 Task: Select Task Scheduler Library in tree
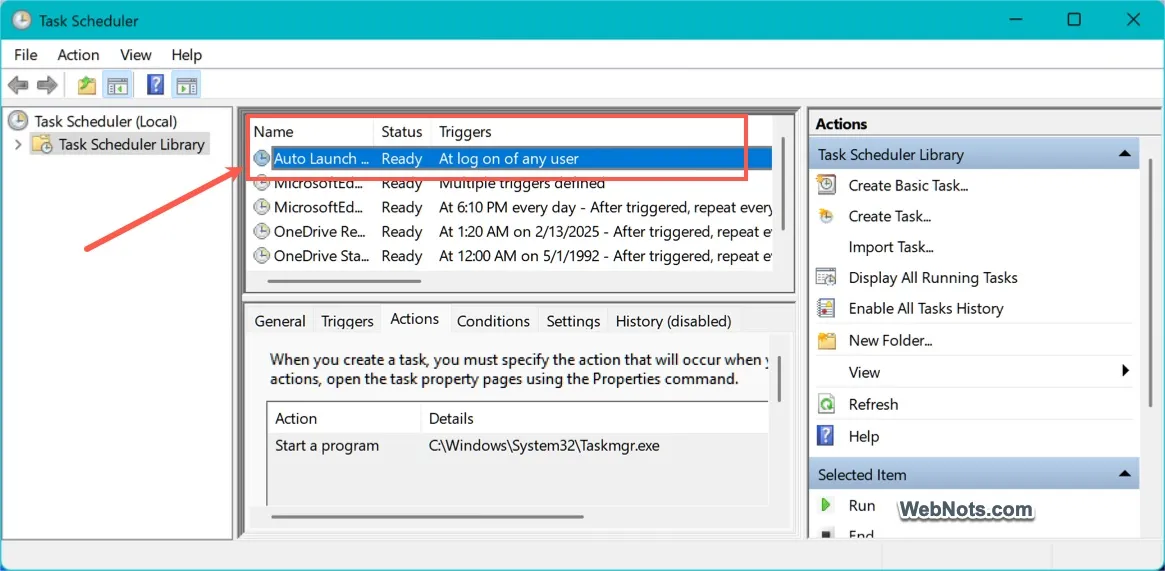click(132, 145)
